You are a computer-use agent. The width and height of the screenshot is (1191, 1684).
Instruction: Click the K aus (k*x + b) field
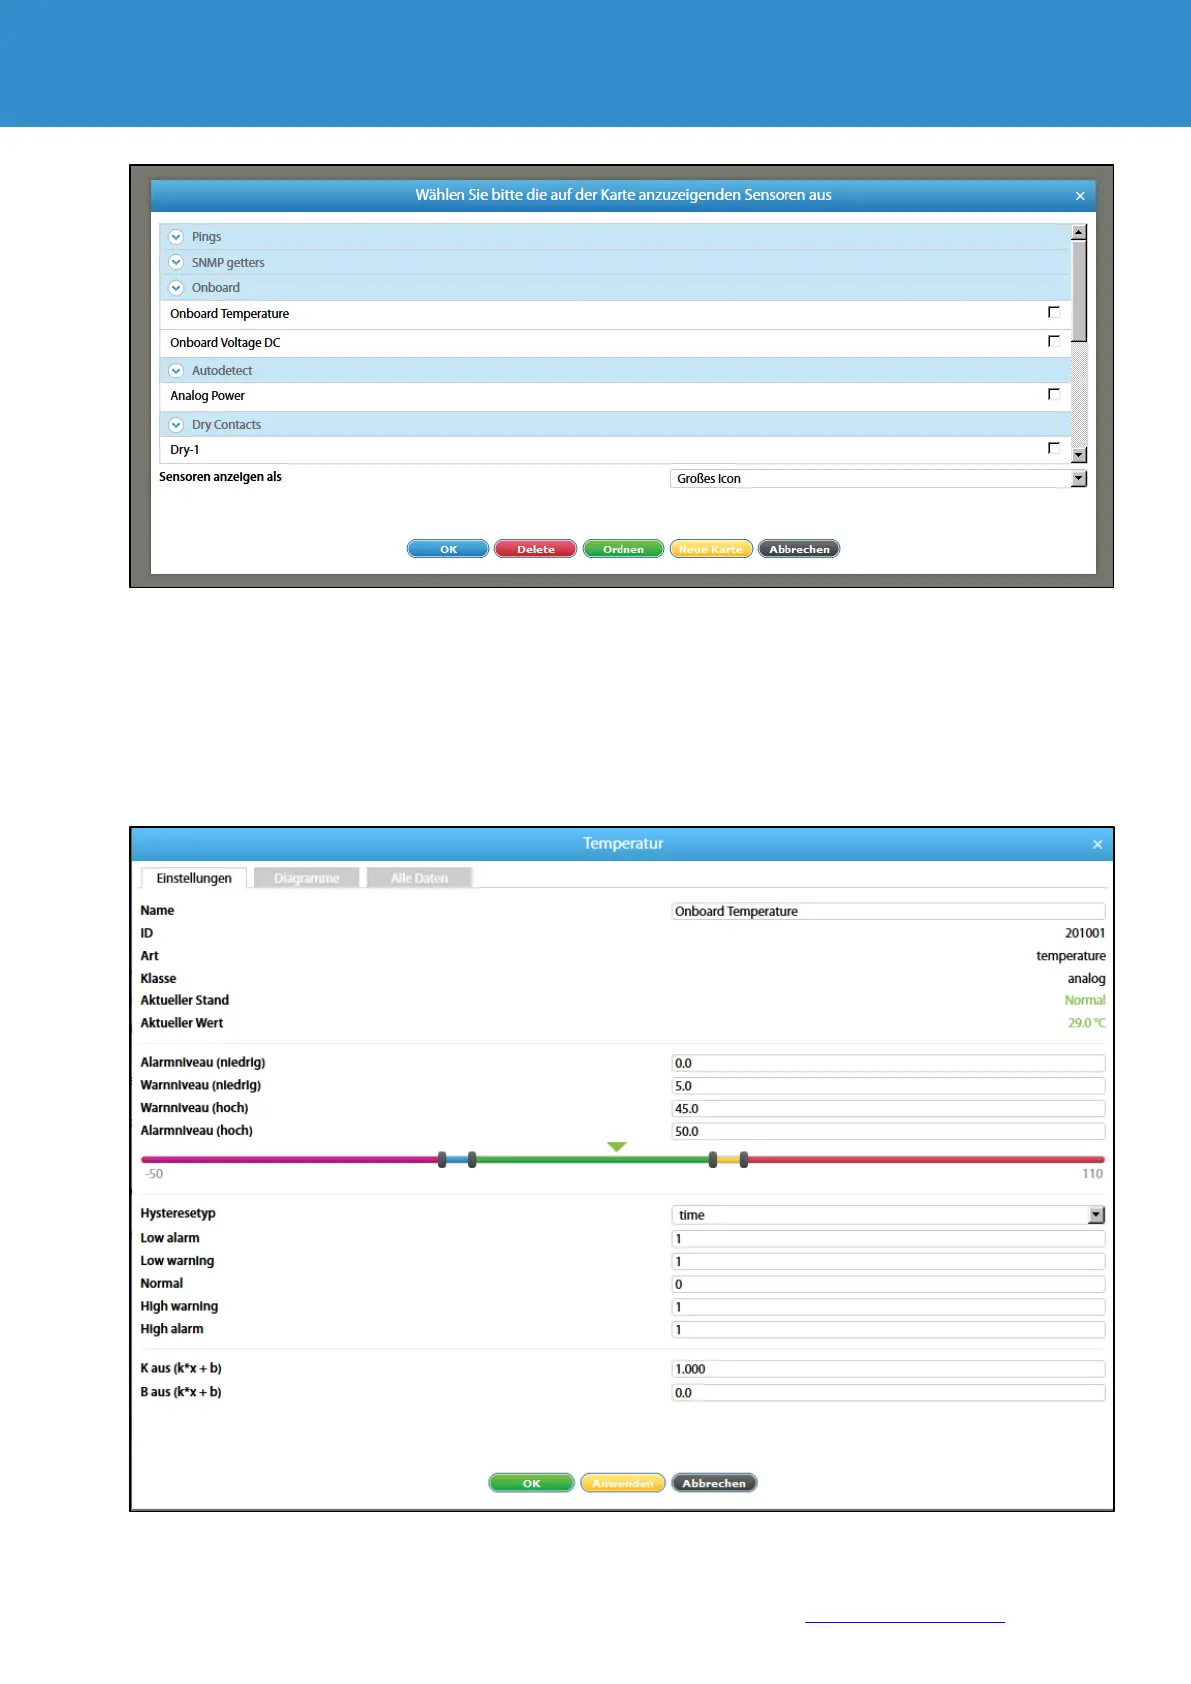click(888, 1369)
